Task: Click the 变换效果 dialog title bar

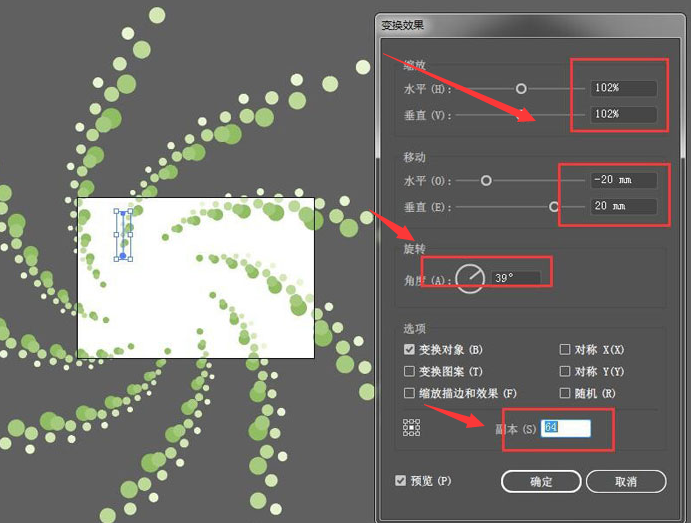Action: (530, 25)
